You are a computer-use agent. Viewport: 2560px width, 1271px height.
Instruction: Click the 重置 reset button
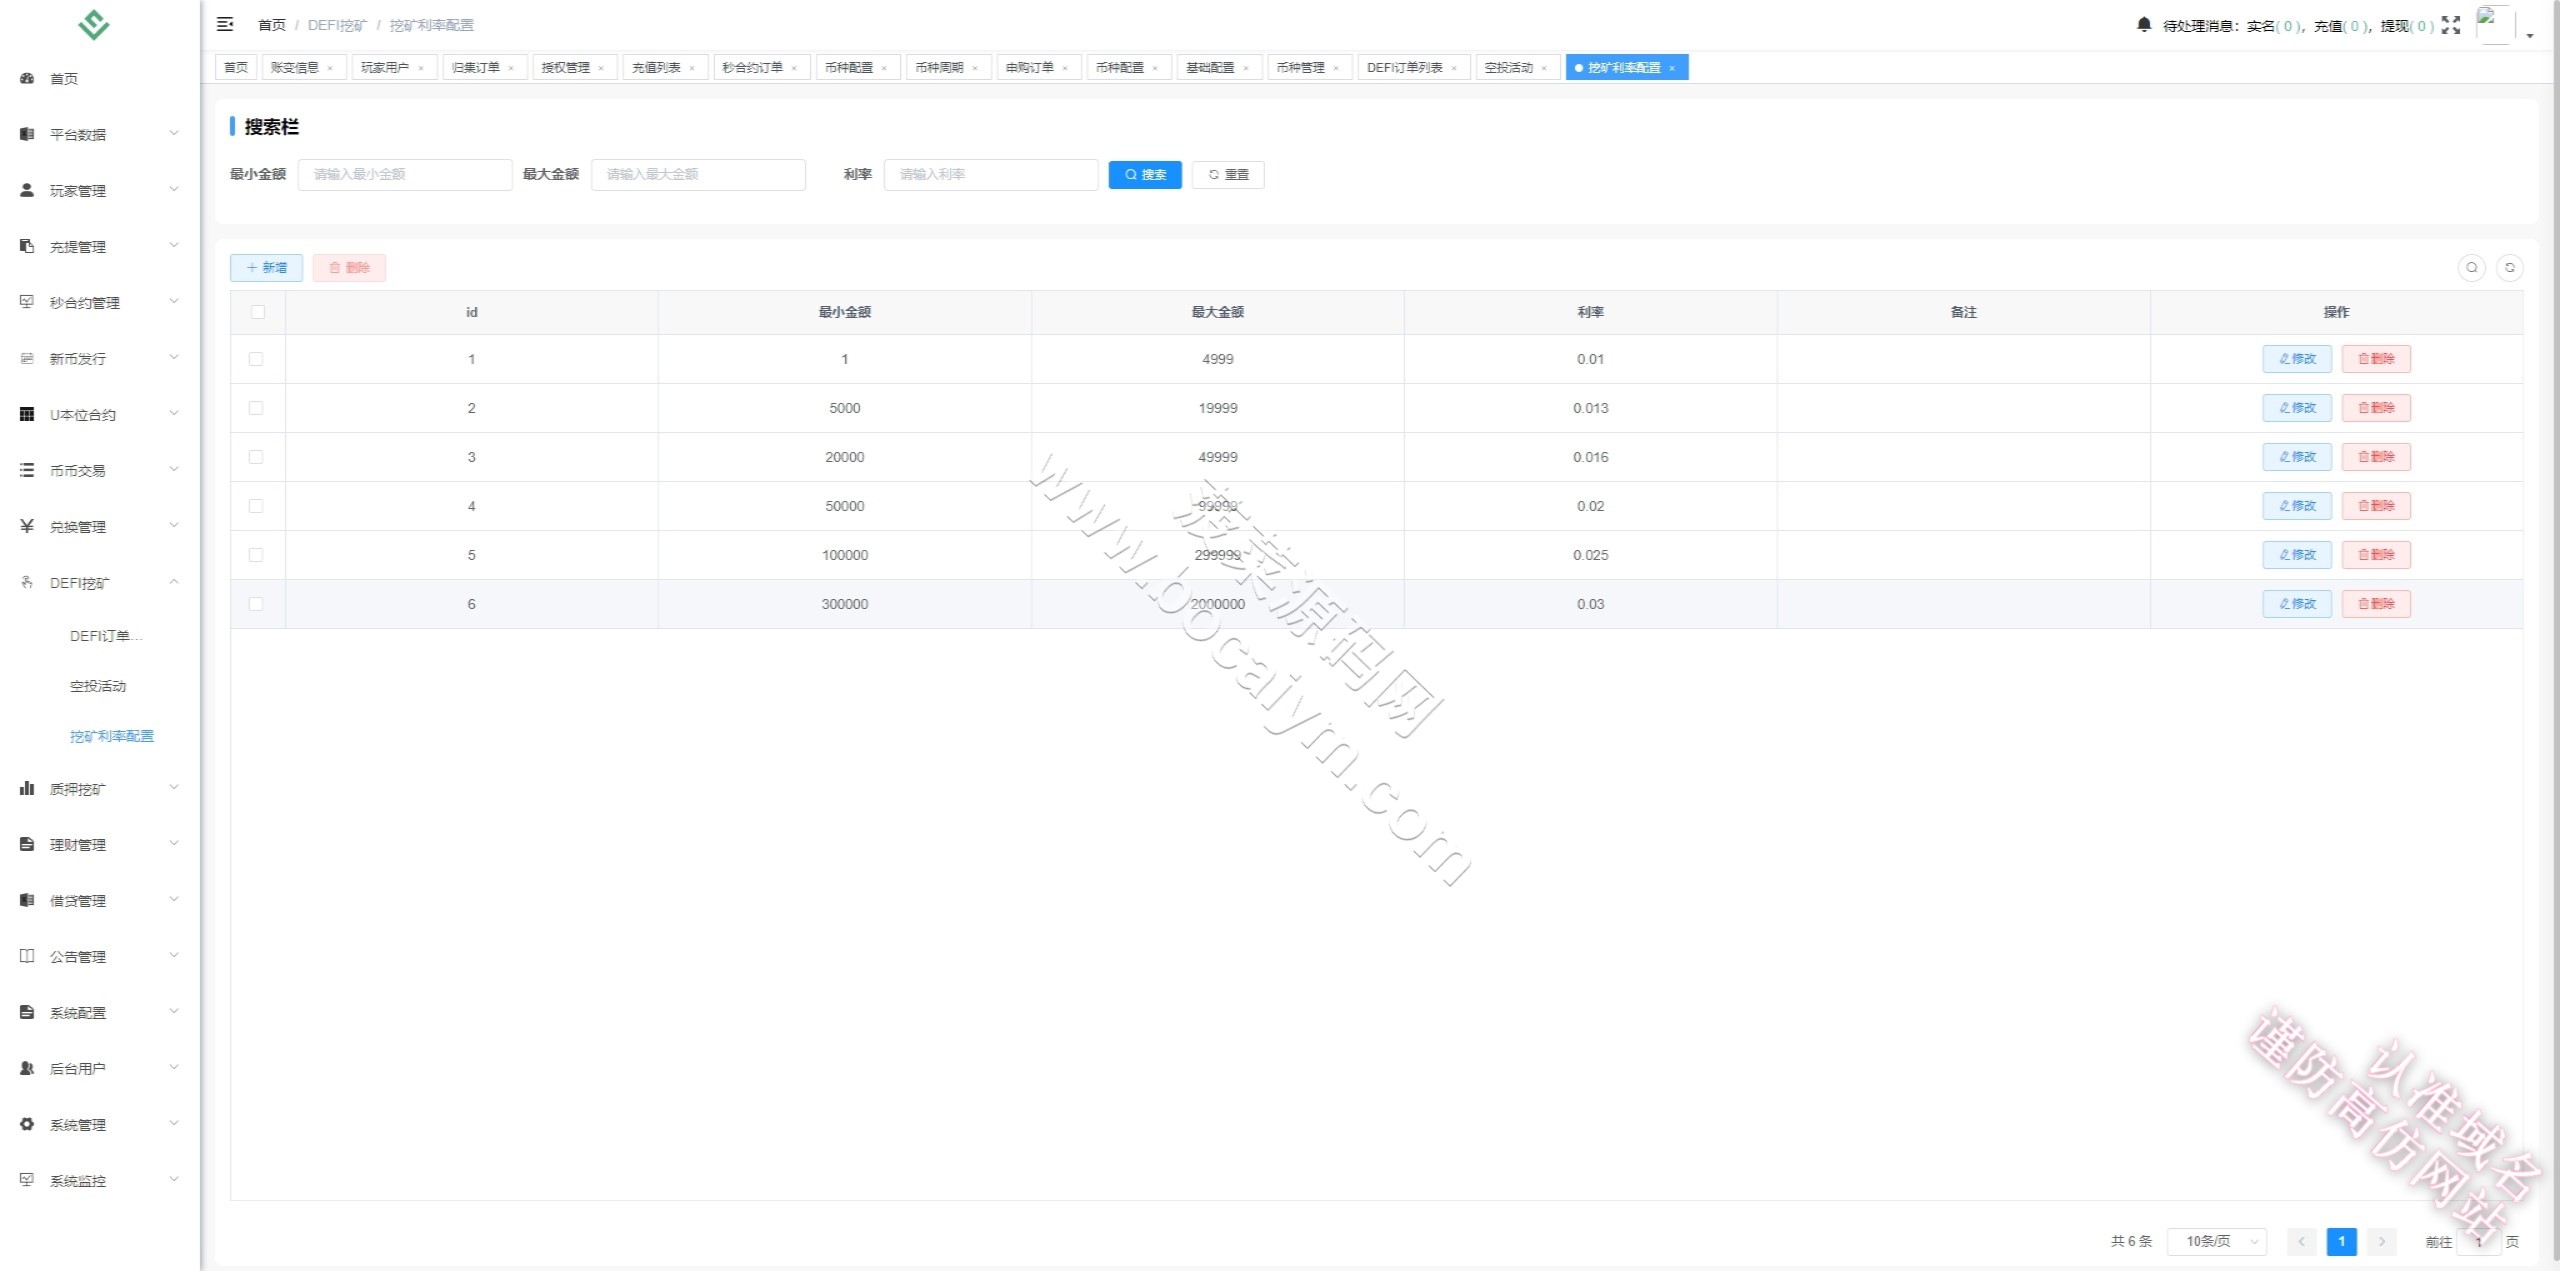[x=1228, y=175]
